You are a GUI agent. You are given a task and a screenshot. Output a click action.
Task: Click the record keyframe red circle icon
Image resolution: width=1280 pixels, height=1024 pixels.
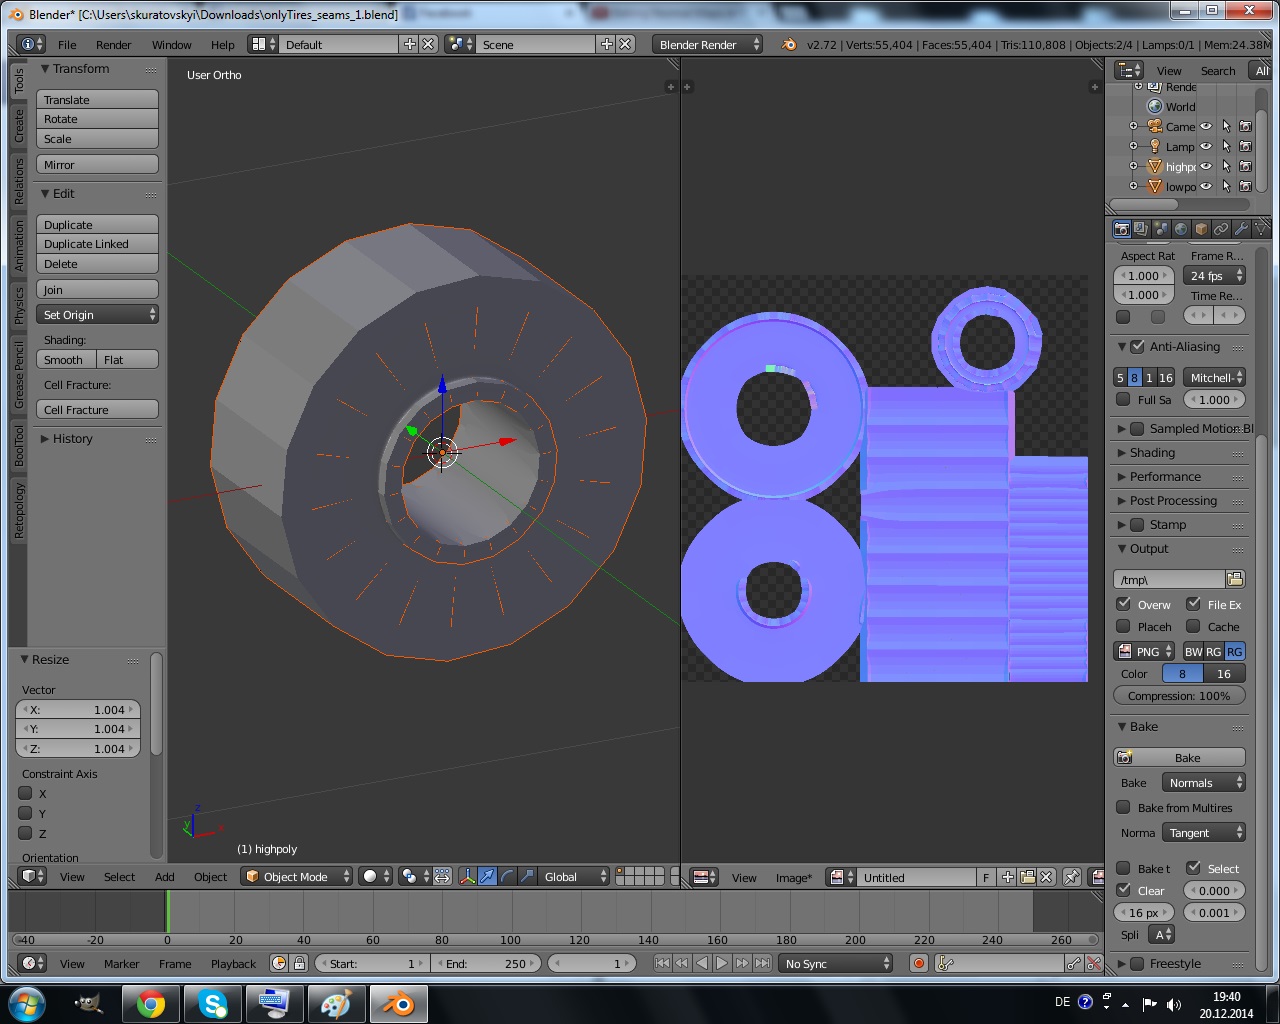click(920, 962)
